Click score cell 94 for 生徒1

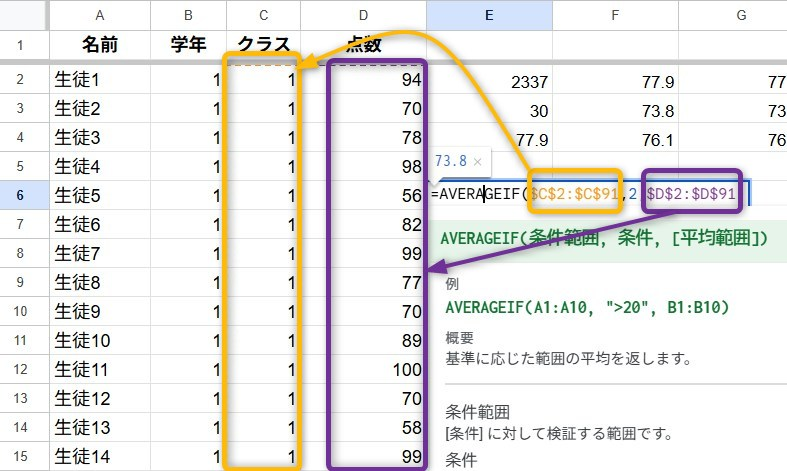(x=376, y=79)
